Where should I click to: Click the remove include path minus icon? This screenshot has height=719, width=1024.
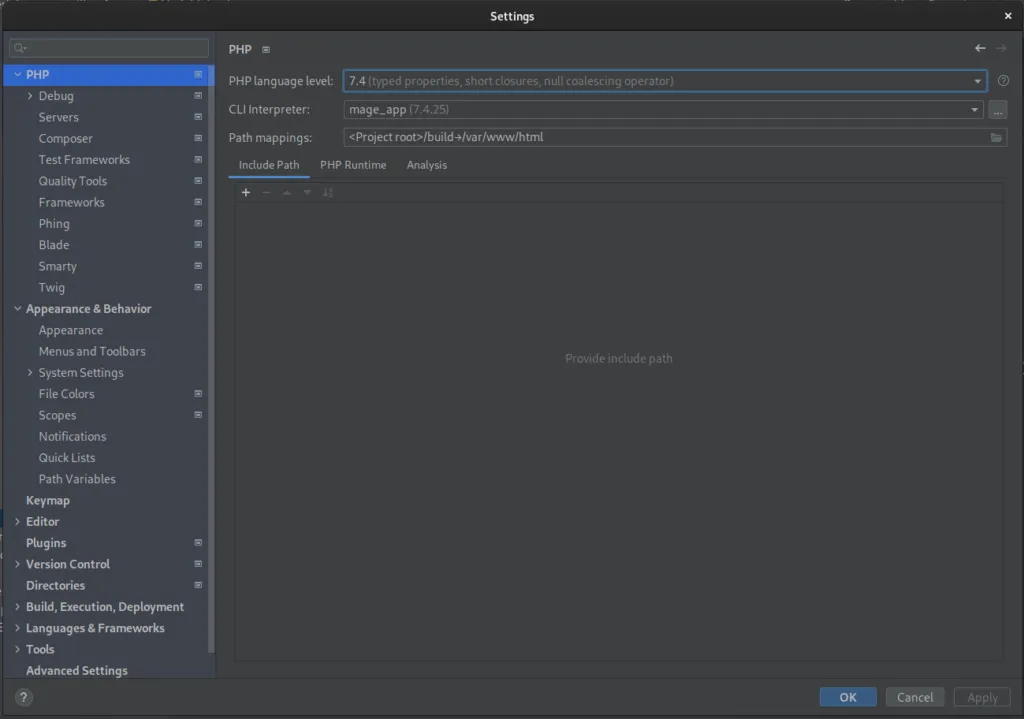point(266,193)
